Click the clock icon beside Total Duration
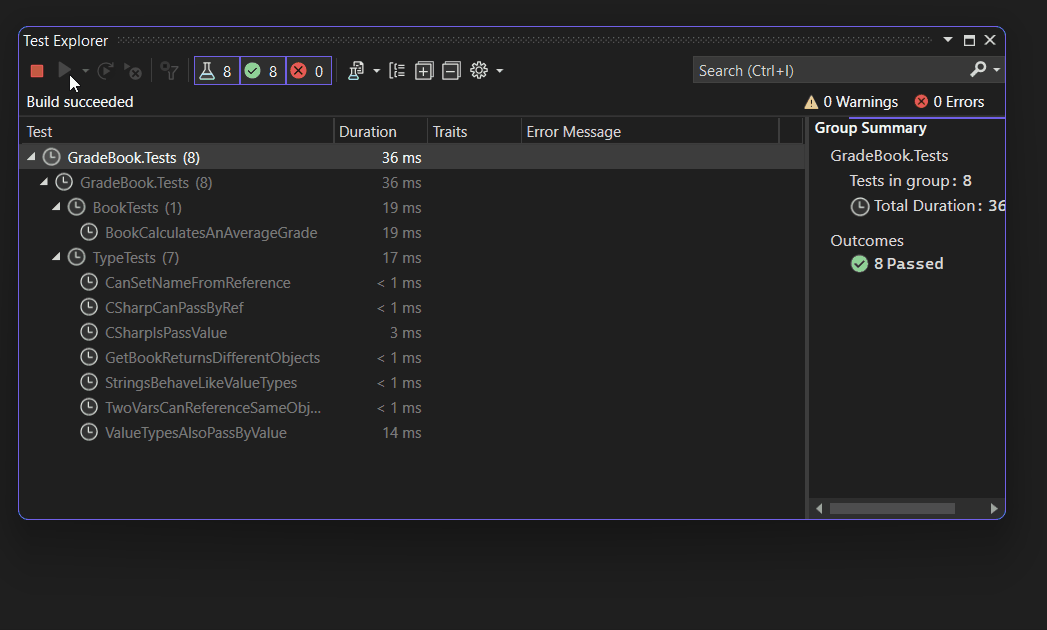Viewport: 1047px width, 630px height. 859,206
